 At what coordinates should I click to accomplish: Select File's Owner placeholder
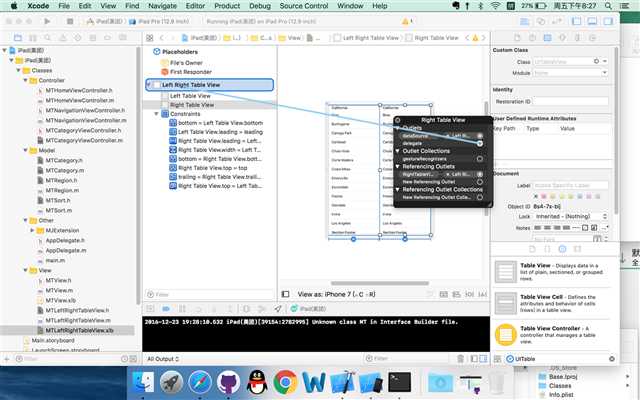tap(186, 63)
